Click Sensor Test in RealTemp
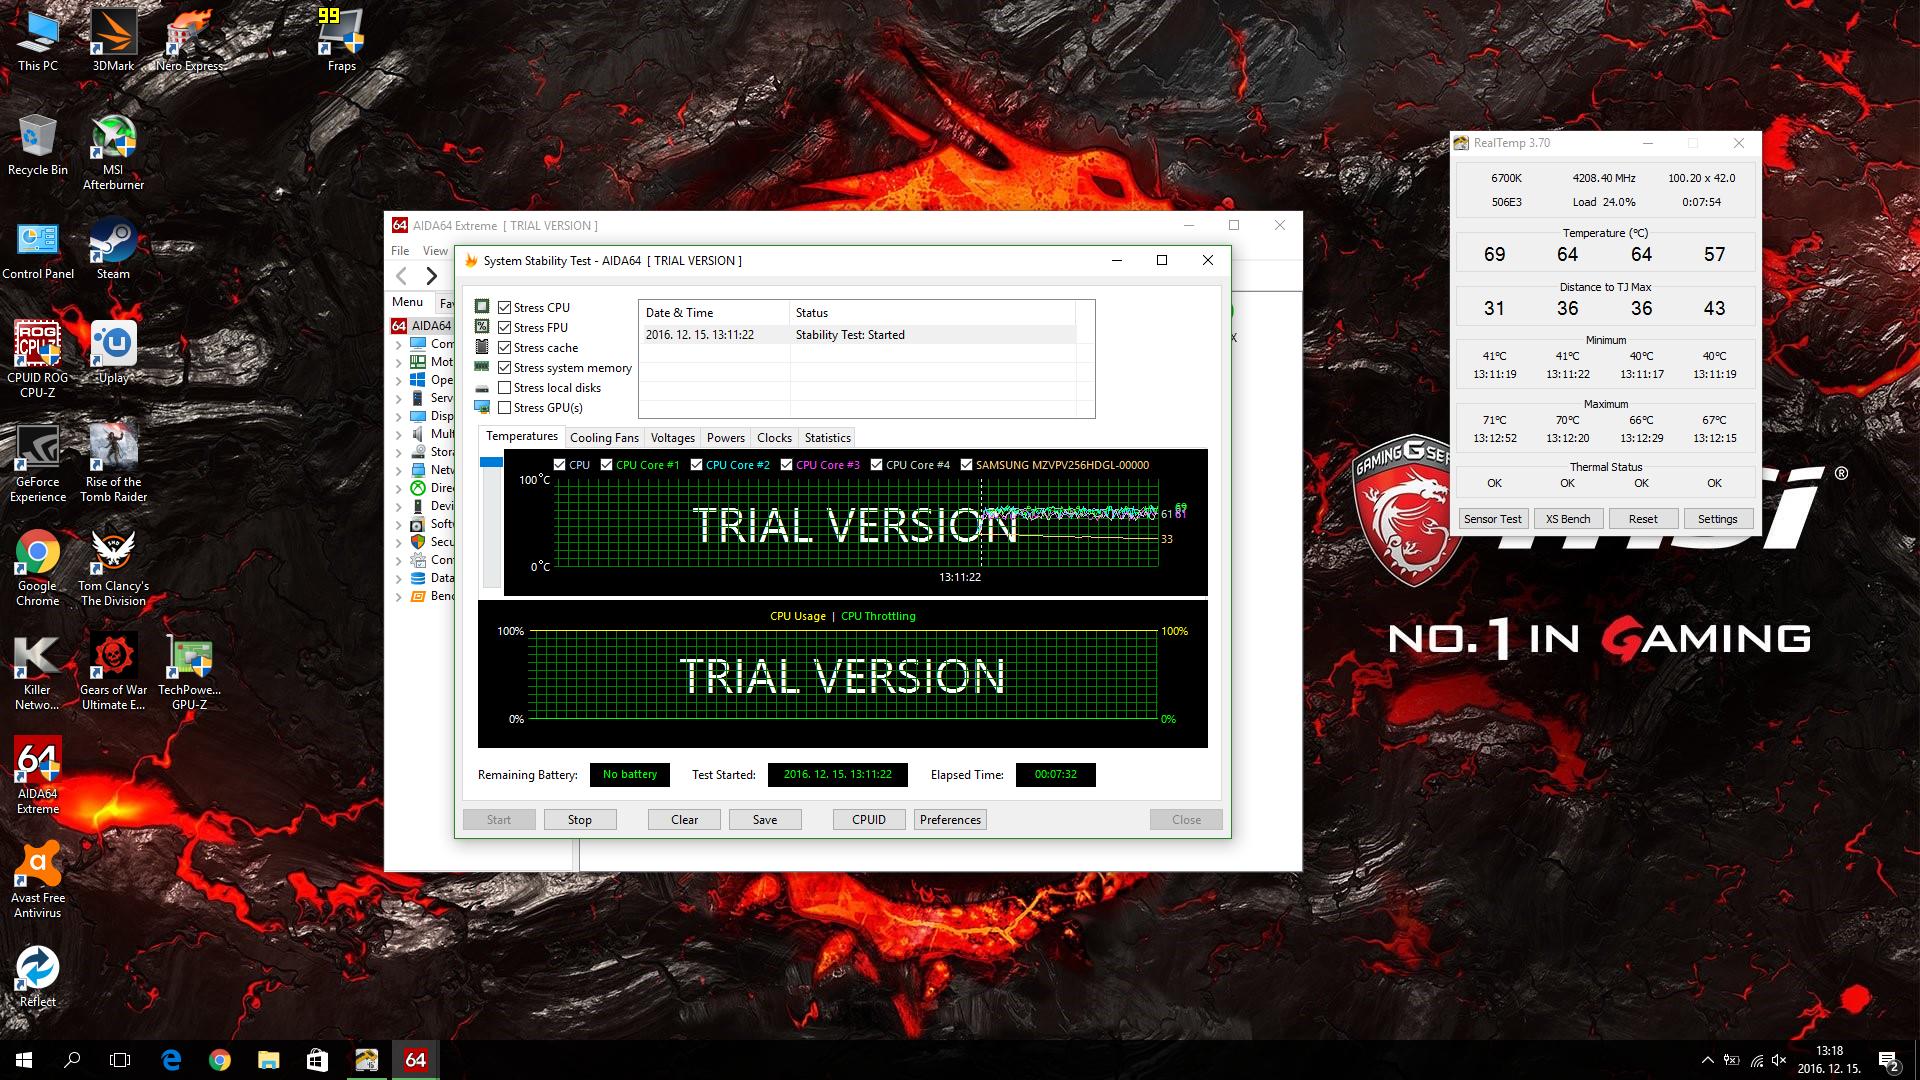The width and height of the screenshot is (1920, 1080). [x=1492, y=519]
